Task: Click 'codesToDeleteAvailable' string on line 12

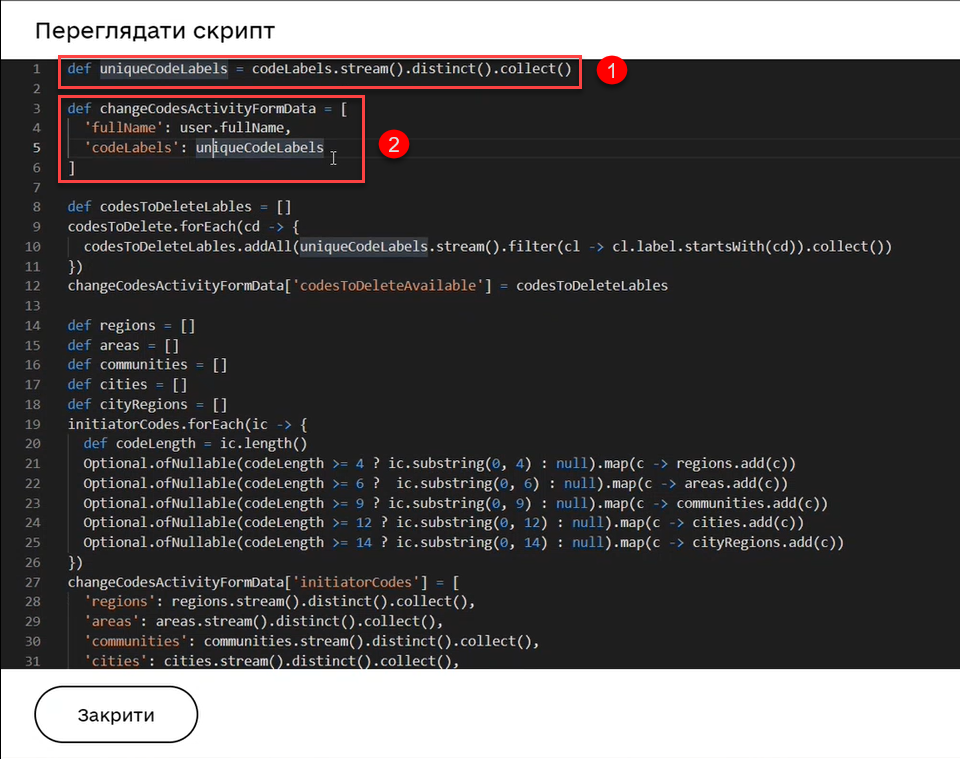Action: [388, 286]
